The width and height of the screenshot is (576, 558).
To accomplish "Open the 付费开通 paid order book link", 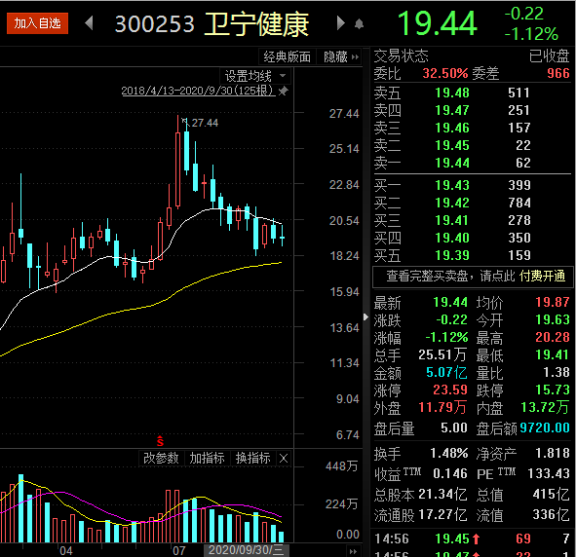I will tap(543, 276).
